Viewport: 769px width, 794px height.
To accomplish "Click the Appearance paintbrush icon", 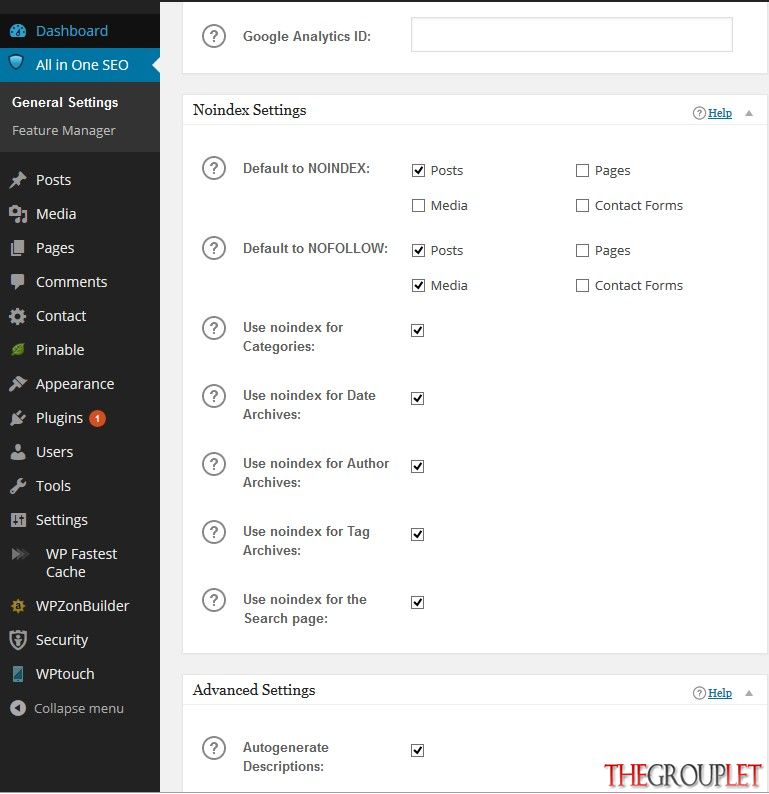I will [x=18, y=384].
